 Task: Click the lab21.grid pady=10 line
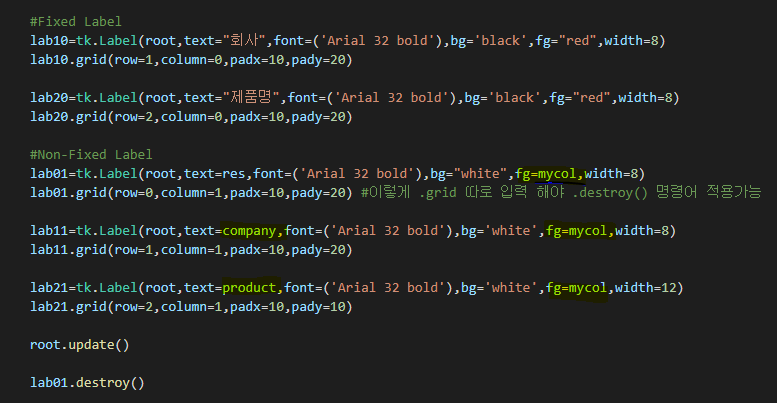[x=191, y=307]
